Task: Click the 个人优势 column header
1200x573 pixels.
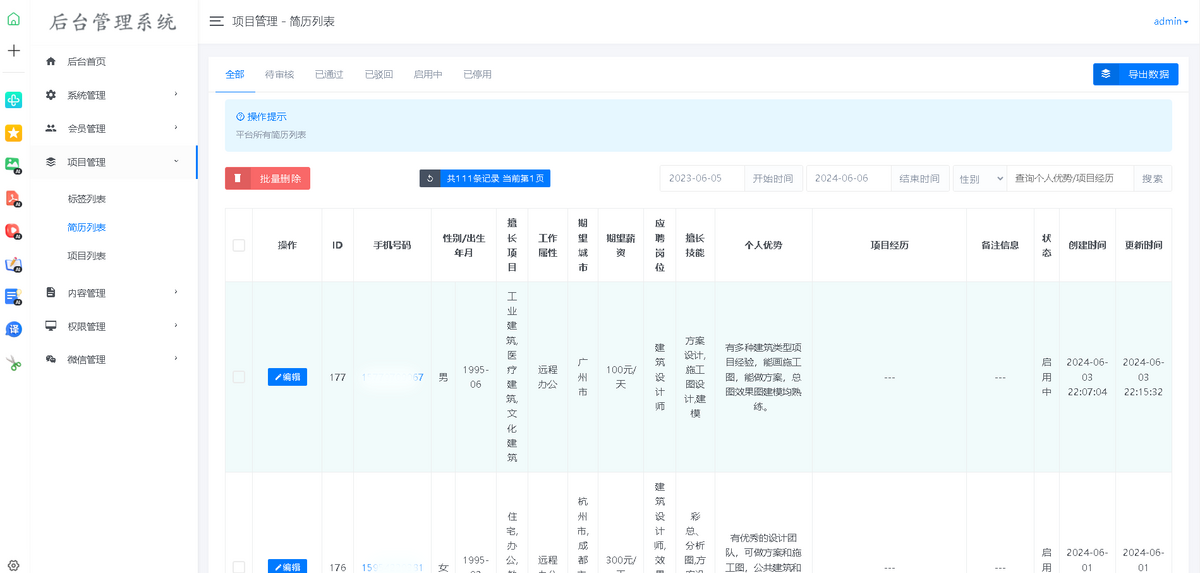Action: point(764,245)
